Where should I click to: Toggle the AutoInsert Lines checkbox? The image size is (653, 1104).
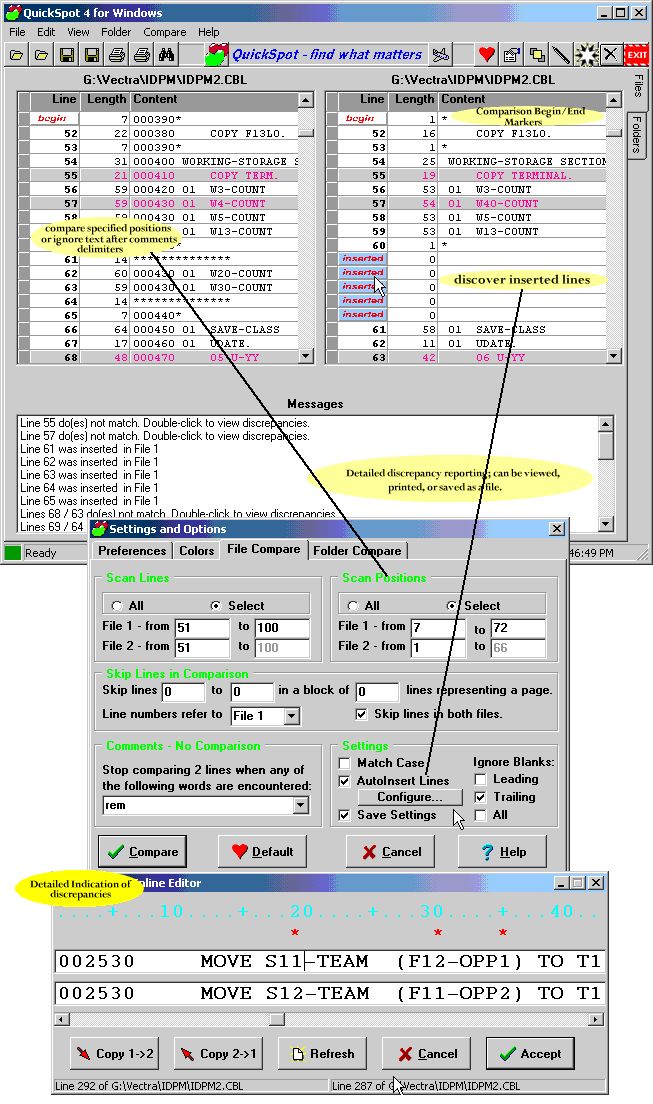pyautogui.click(x=344, y=781)
